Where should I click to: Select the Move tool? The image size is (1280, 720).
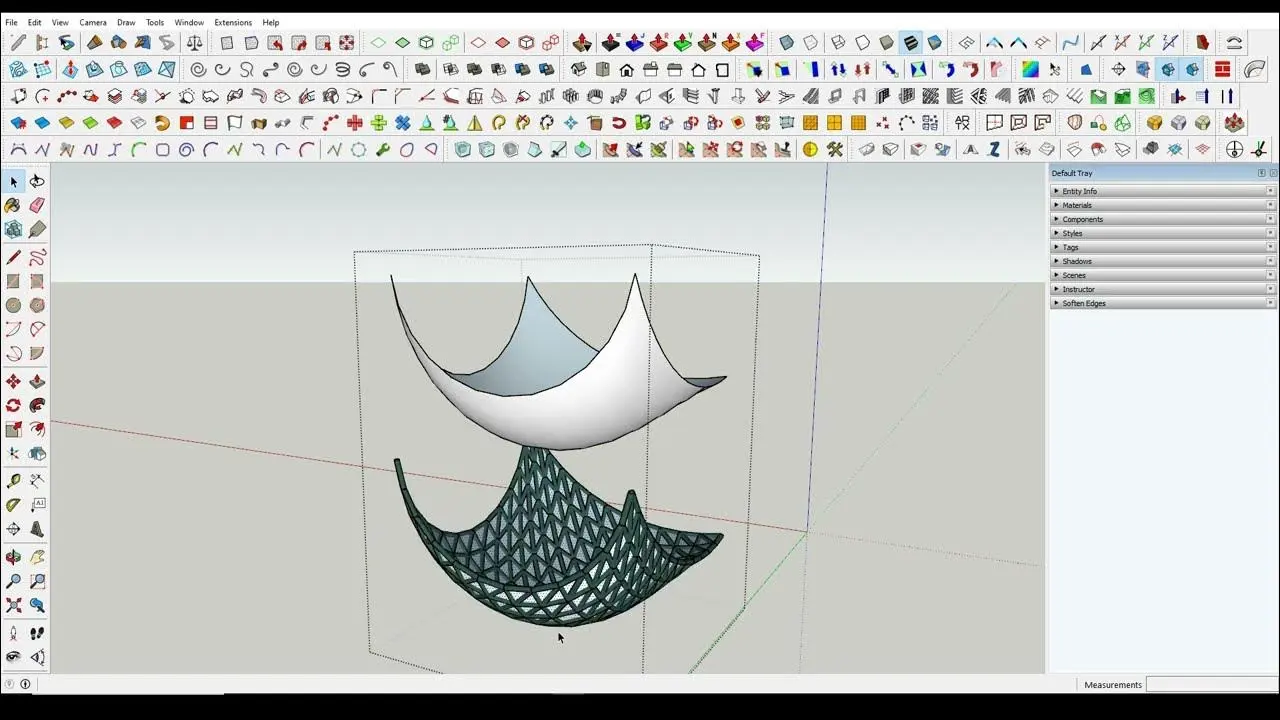click(x=13, y=382)
